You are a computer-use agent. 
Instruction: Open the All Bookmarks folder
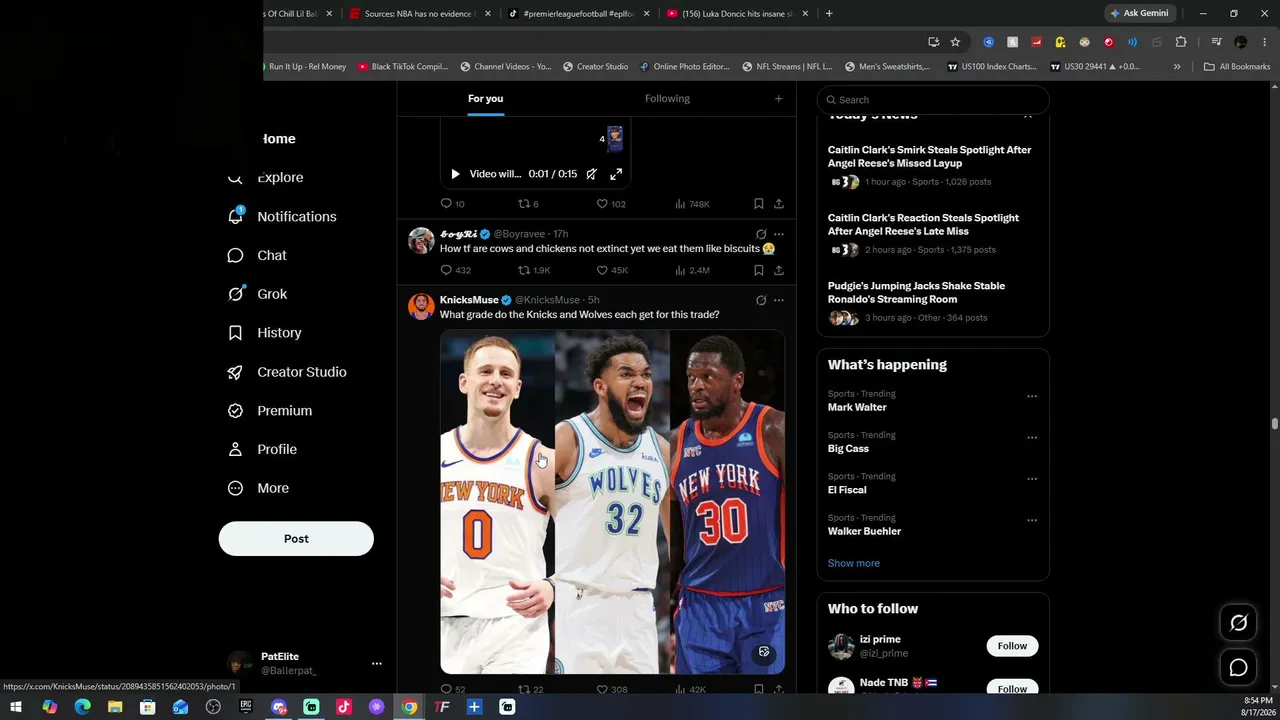click(1237, 67)
